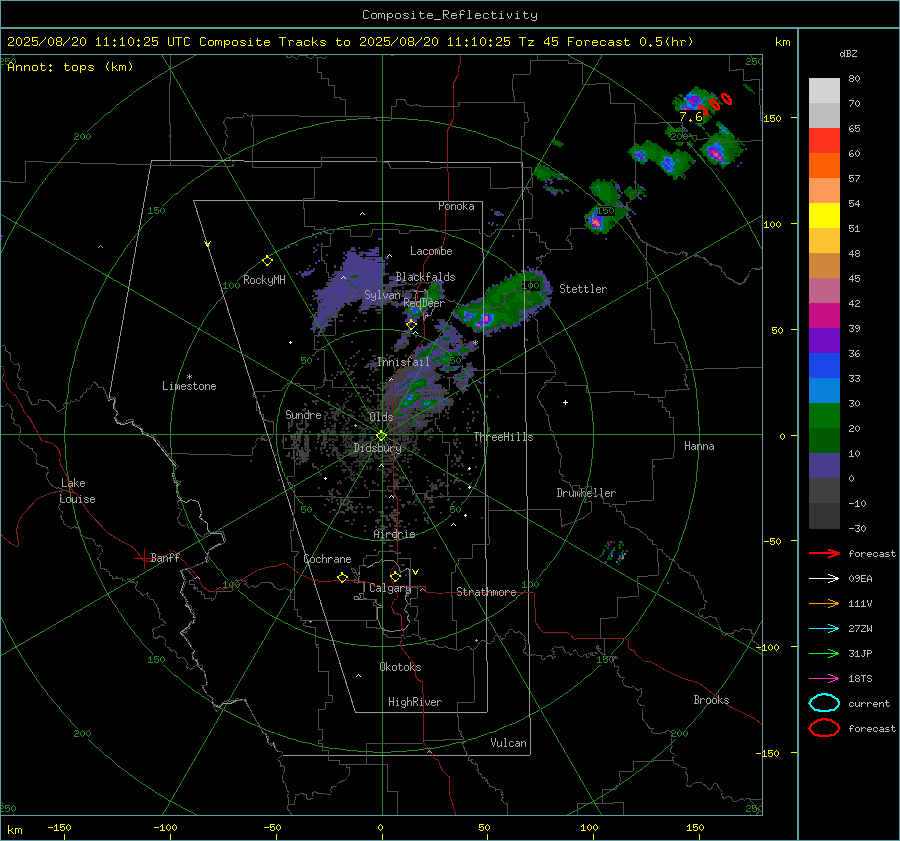This screenshot has height=841, width=900.
Task: Click the orange 111V arrow legend icon
Action: (824, 603)
